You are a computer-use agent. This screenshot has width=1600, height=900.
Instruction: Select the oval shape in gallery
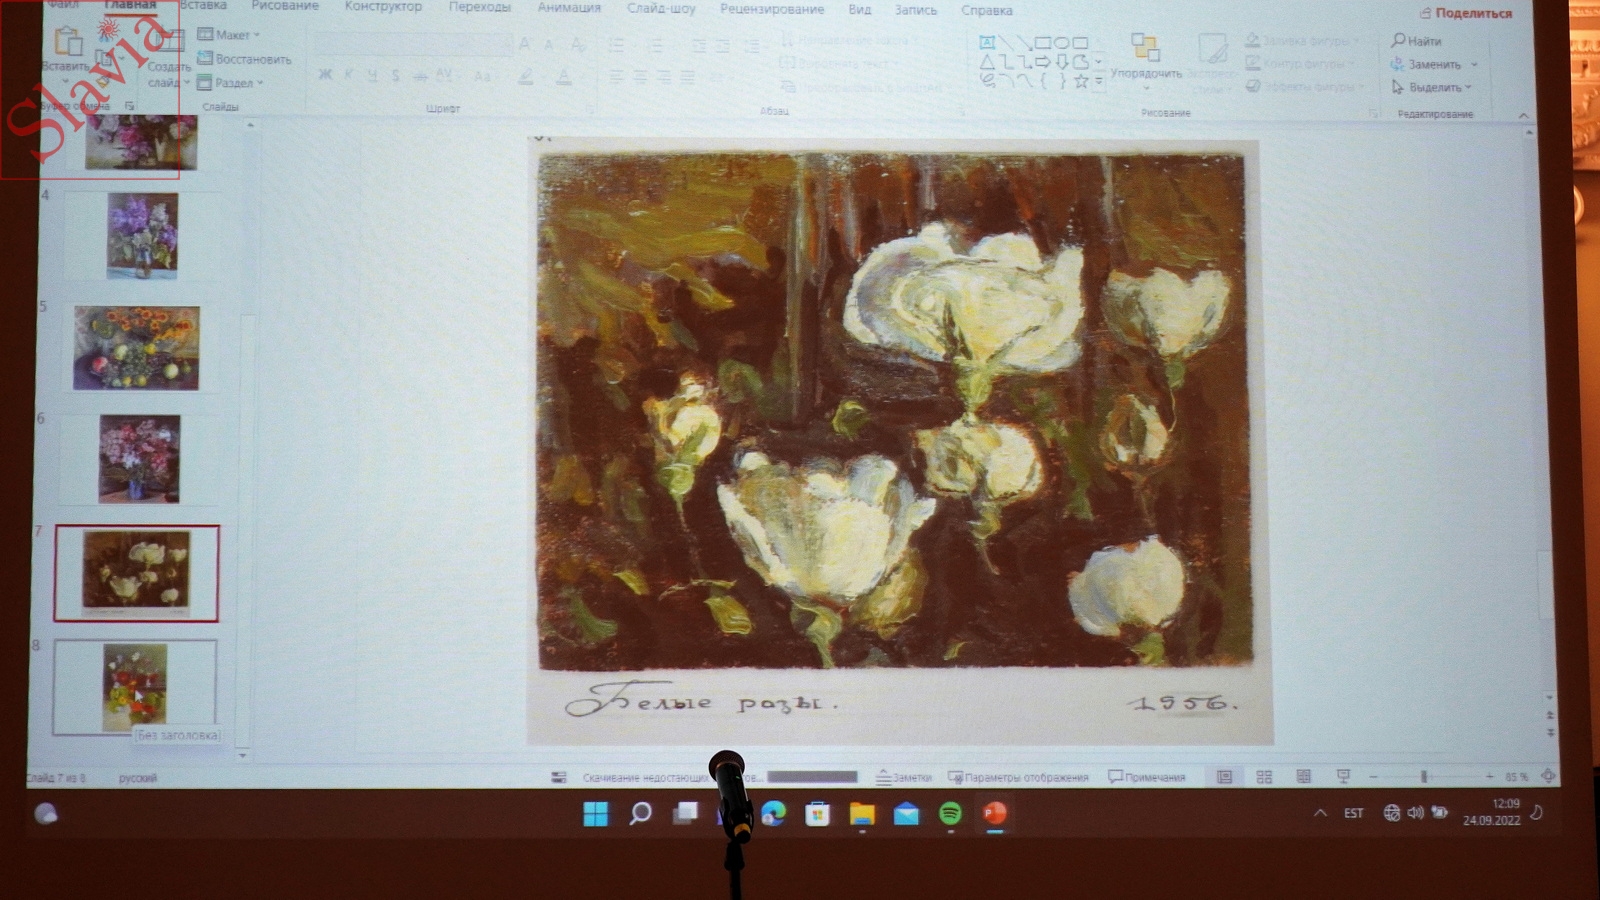[x=1062, y=42]
